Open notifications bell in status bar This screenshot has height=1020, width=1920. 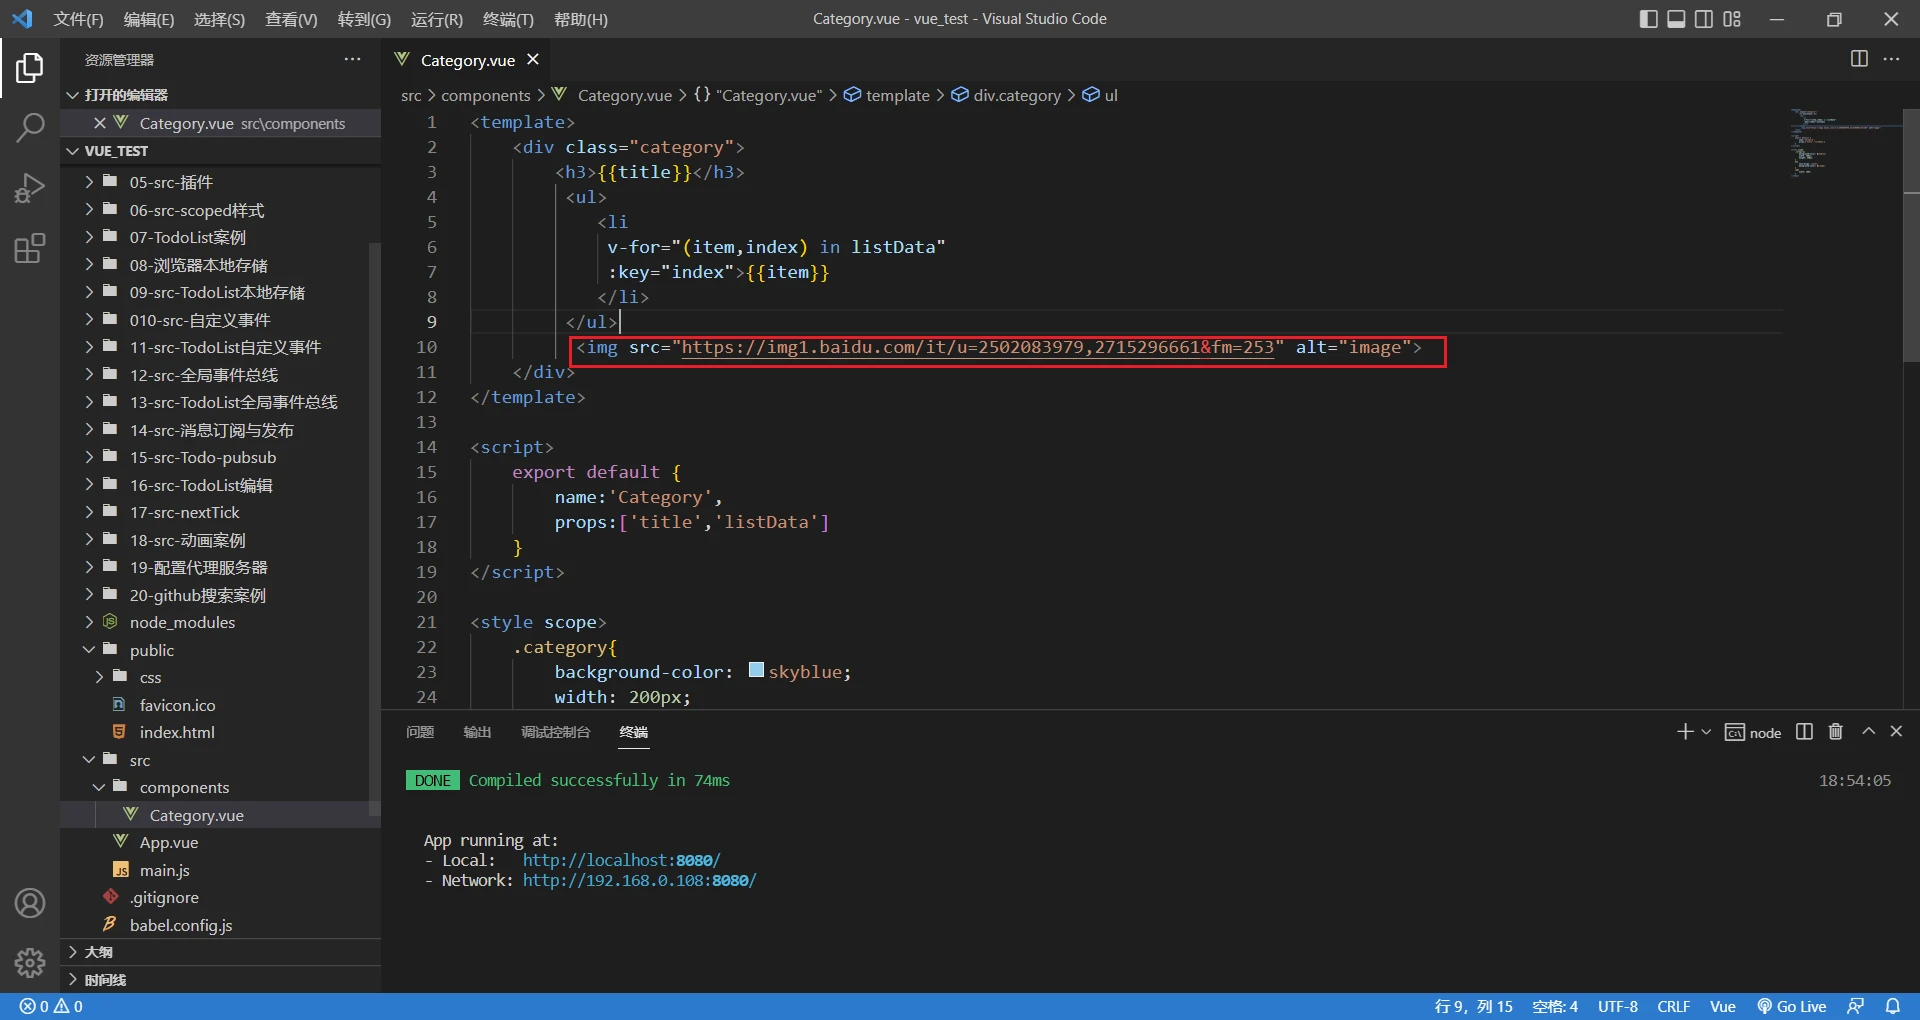click(1893, 1006)
